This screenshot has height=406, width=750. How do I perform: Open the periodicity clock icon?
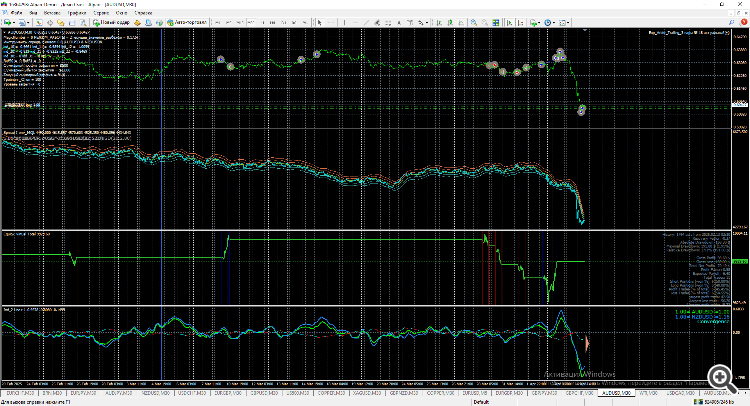tap(548, 22)
